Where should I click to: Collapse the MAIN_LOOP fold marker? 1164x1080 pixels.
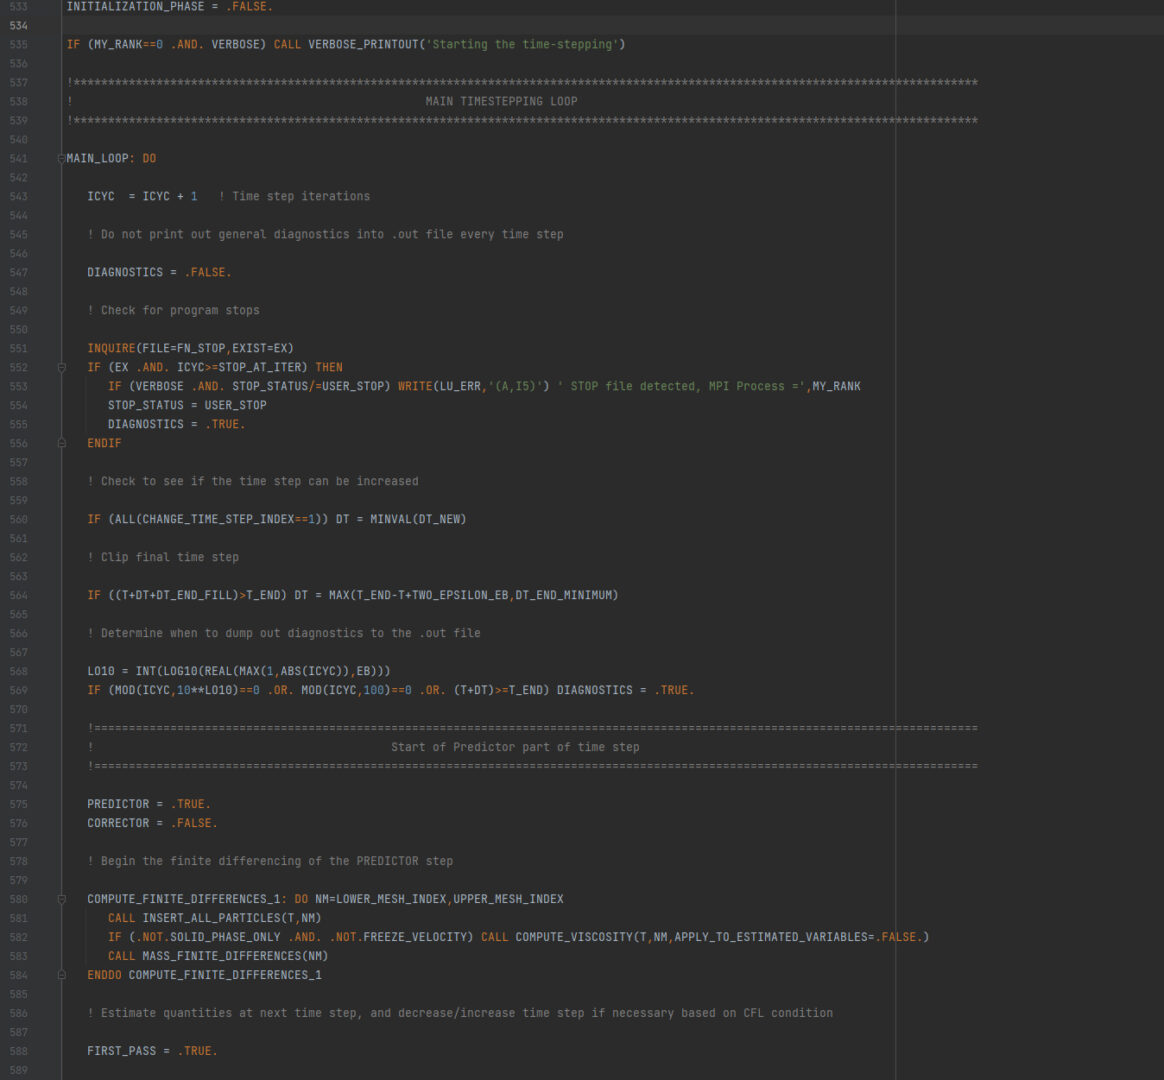click(61, 159)
